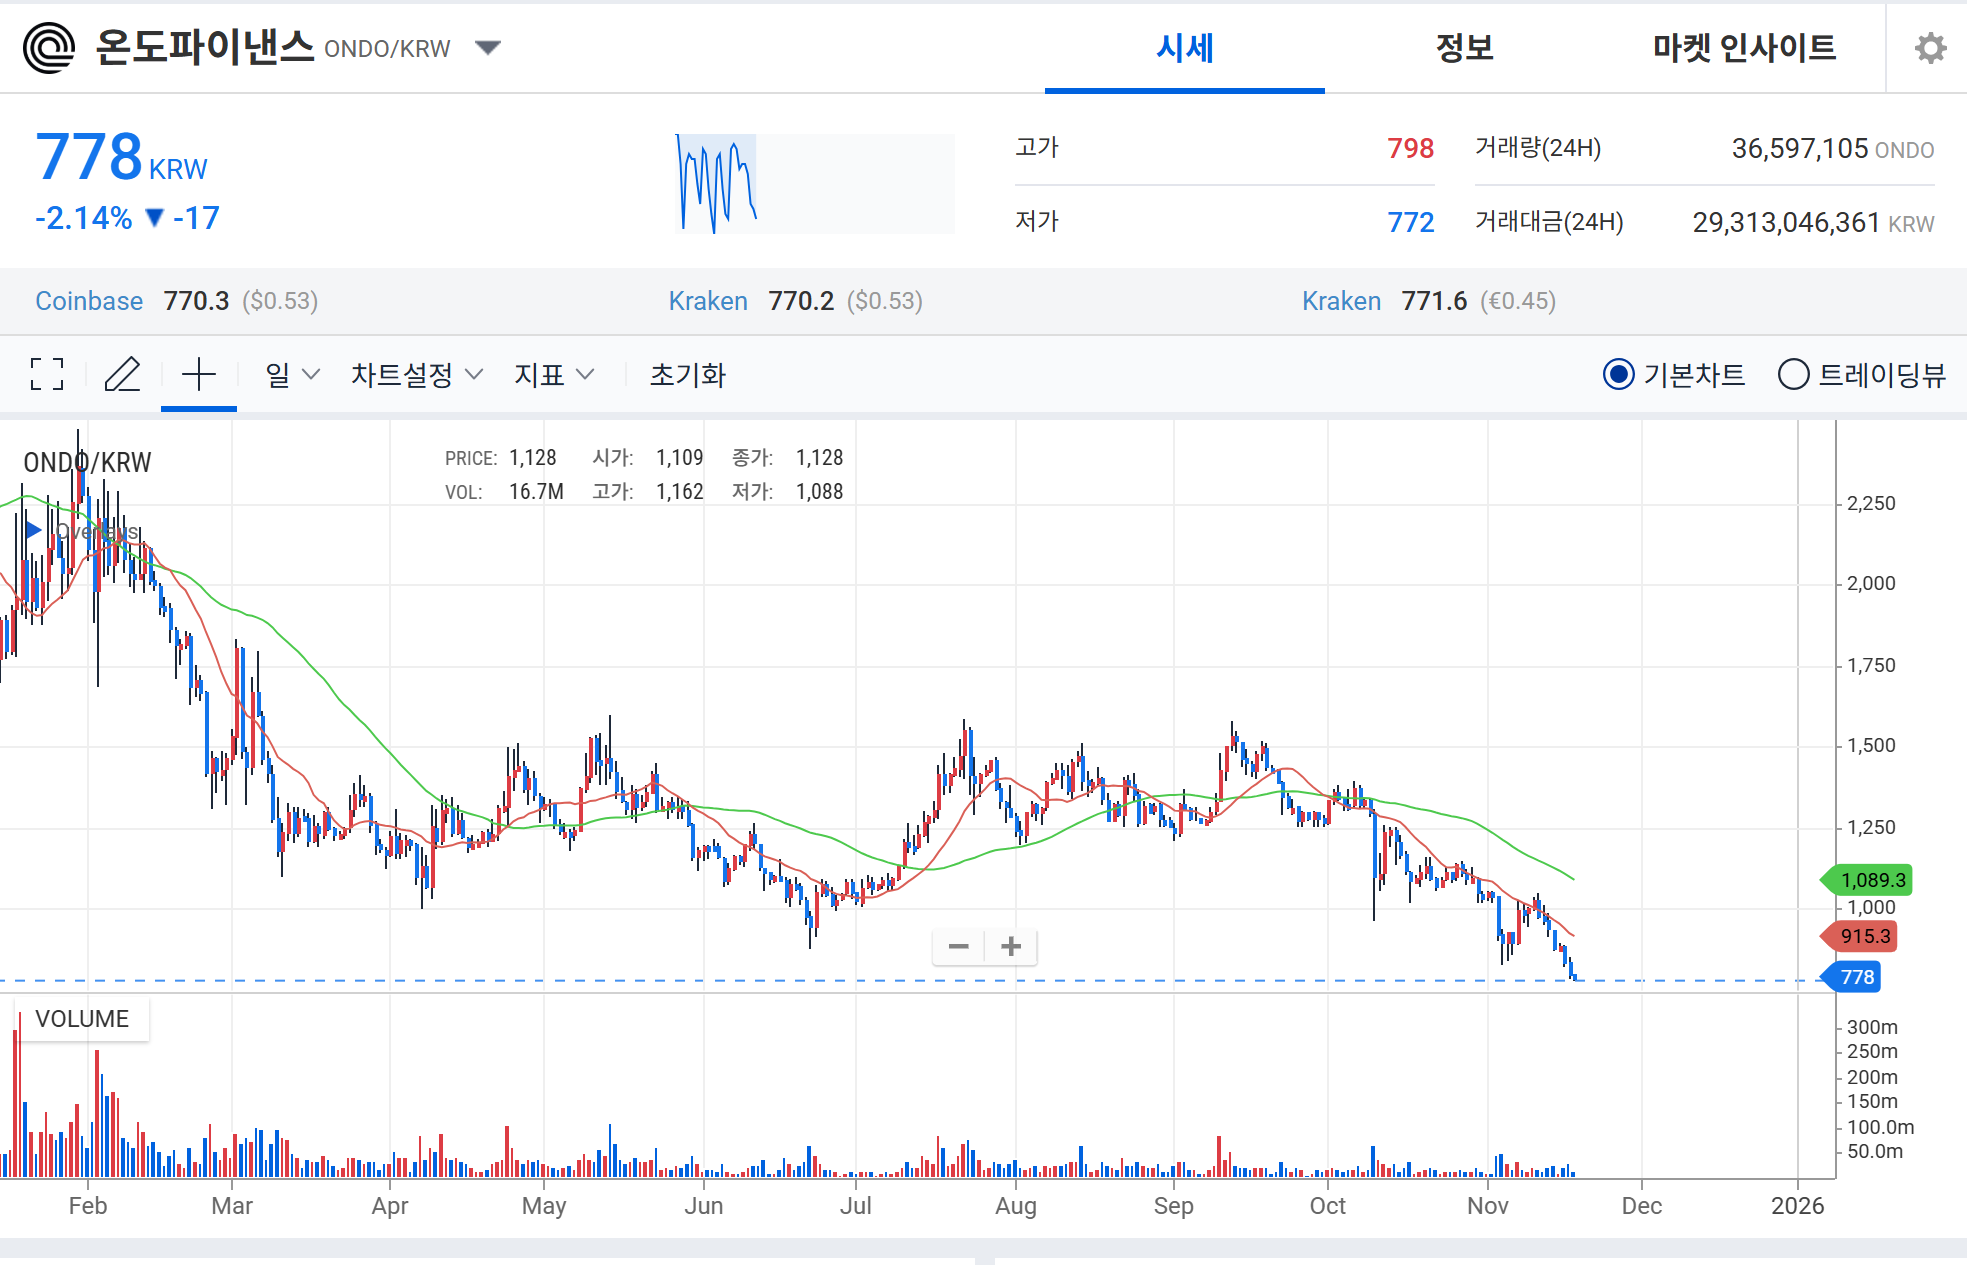The width and height of the screenshot is (1967, 1265).
Task: Open the 마켓 인사이트 tab
Action: 1743,48
